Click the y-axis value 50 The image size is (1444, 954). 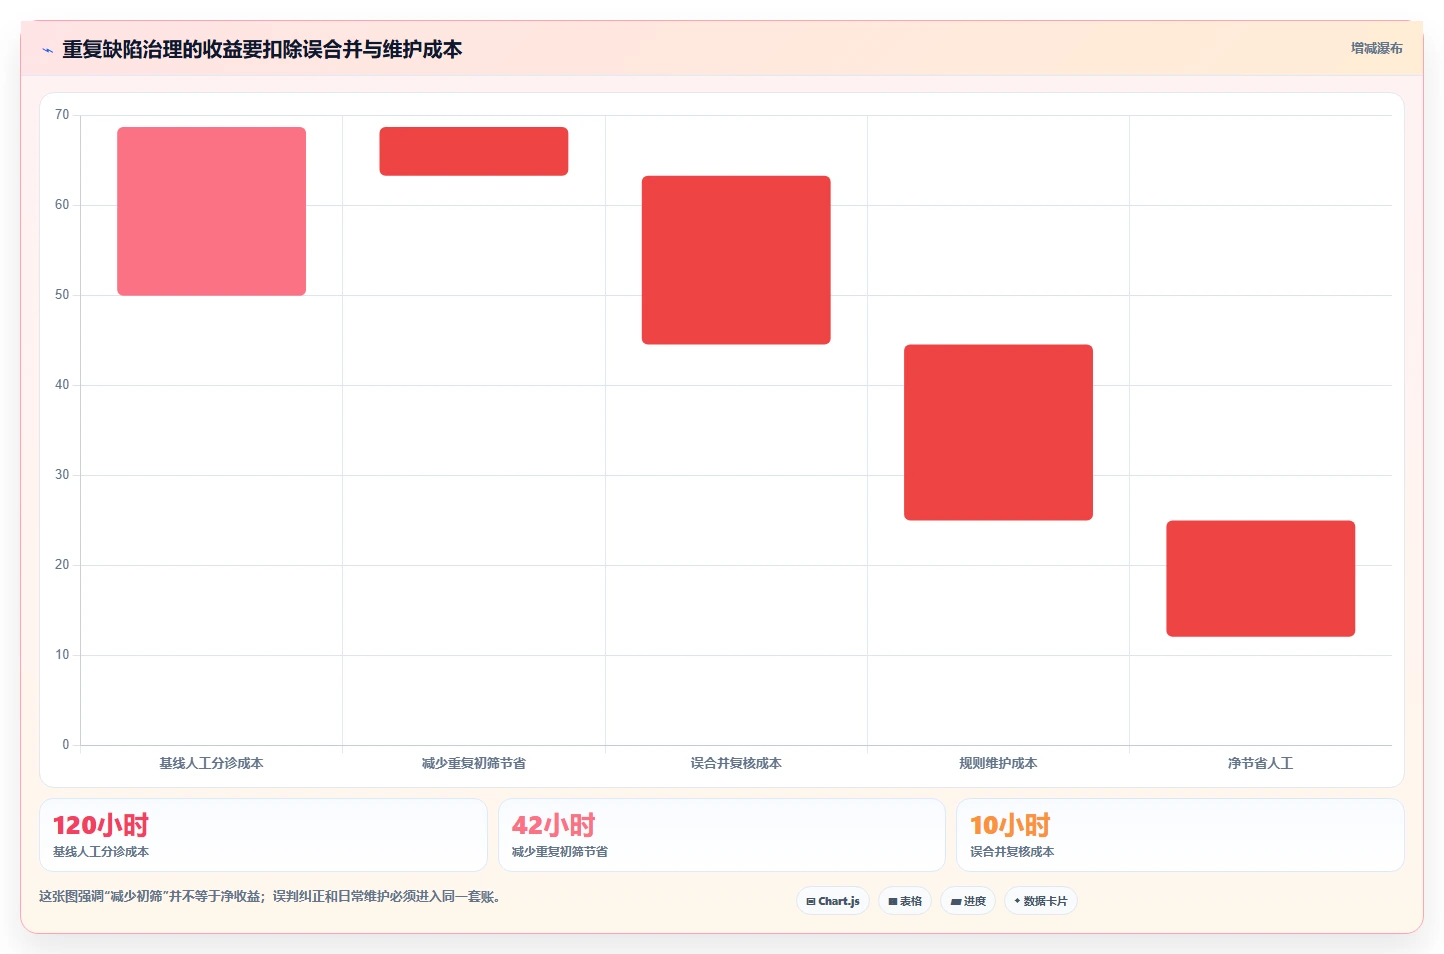coord(62,295)
